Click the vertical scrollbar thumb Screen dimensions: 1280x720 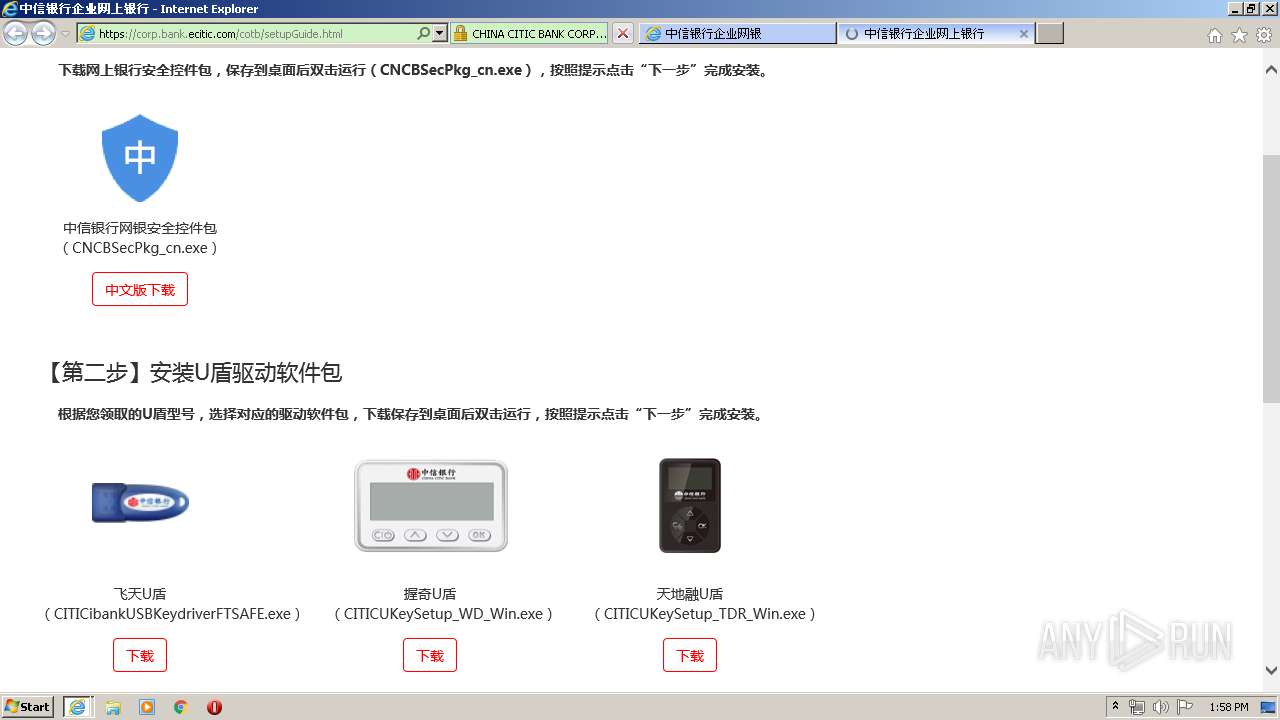pos(1271,278)
